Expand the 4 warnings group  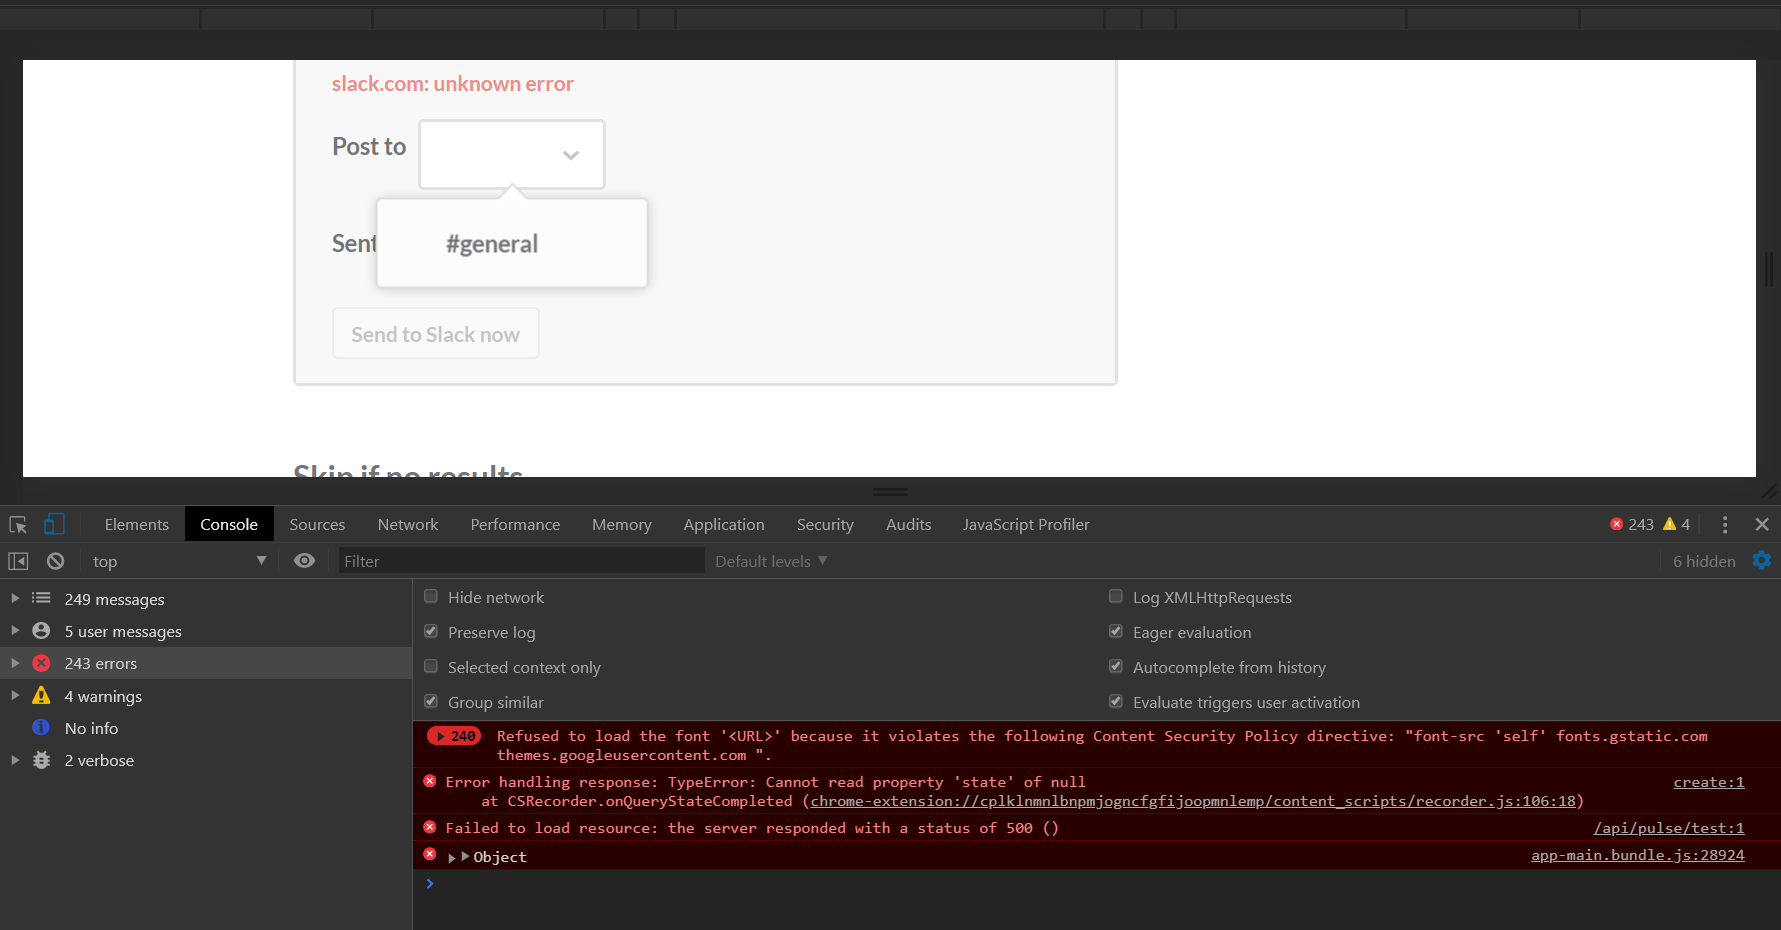click(15, 695)
